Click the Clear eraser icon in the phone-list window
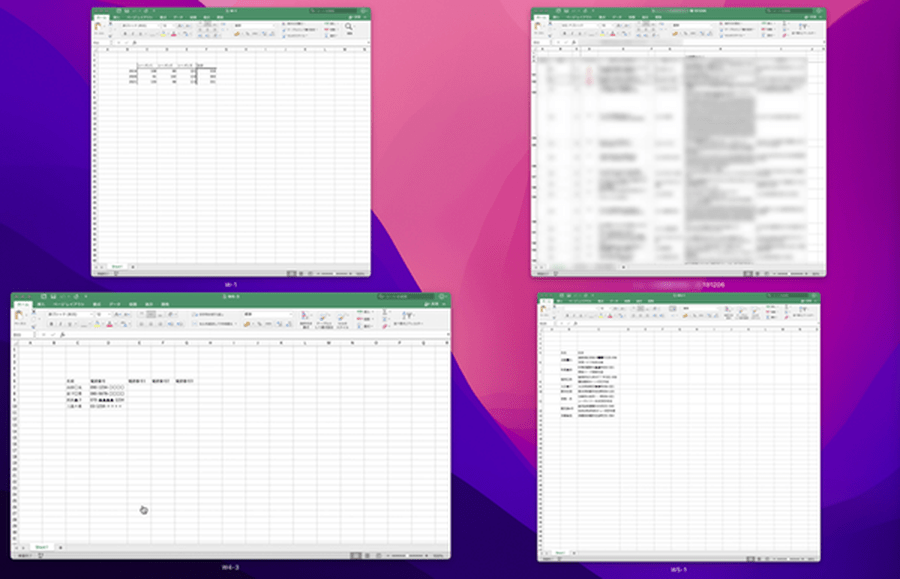Image resolution: width=900 pixels, height=579 pixels. click(x=385, y=327)
